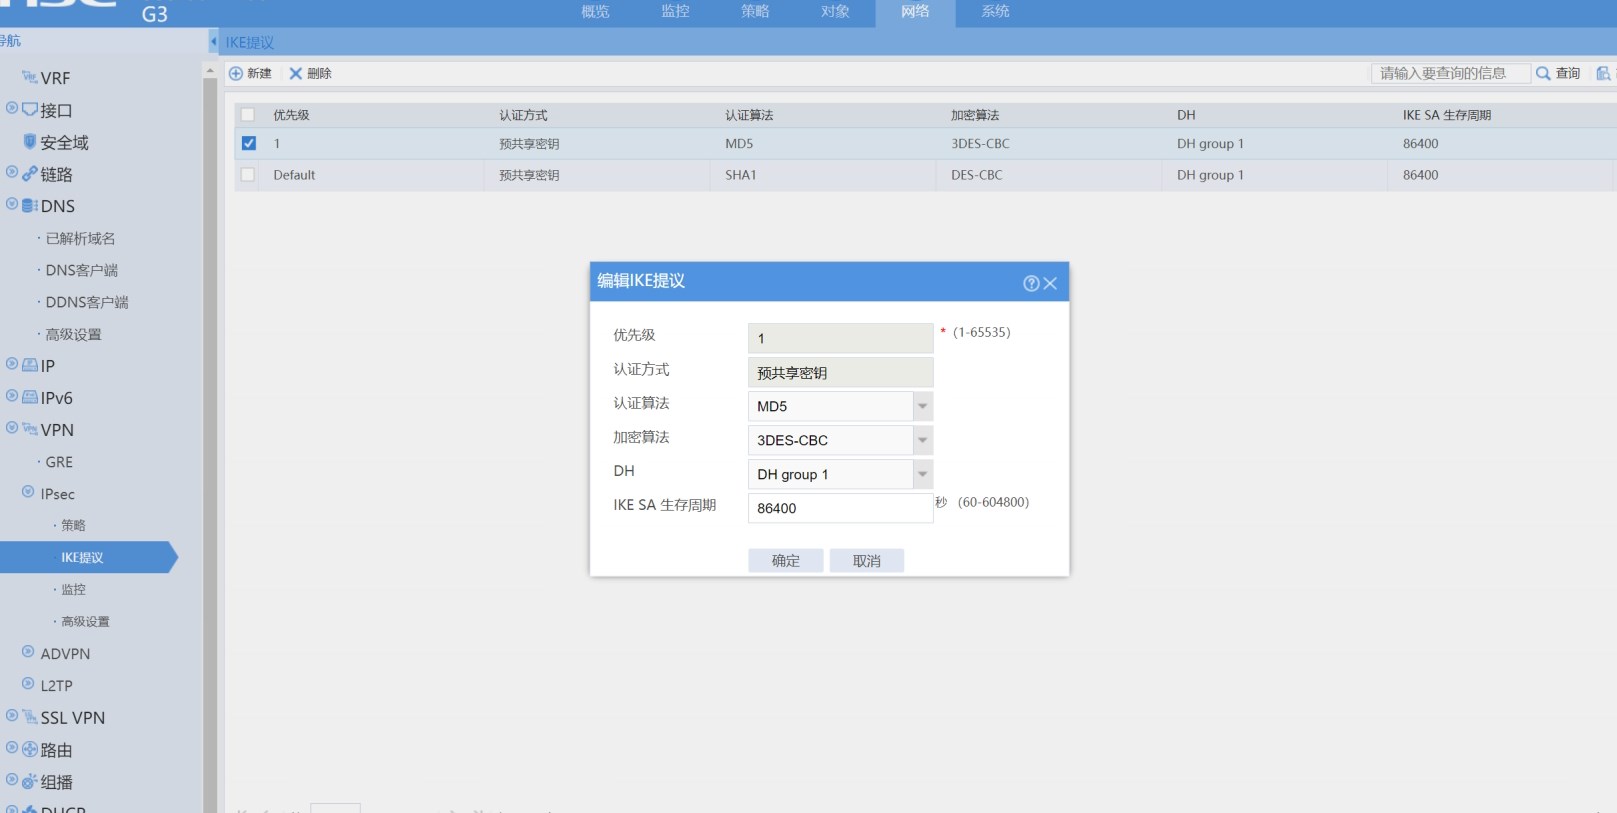Open the 认证算法 dropdown showing MD5
This screenshot has width=1617, height=813.
pos(923,406)
